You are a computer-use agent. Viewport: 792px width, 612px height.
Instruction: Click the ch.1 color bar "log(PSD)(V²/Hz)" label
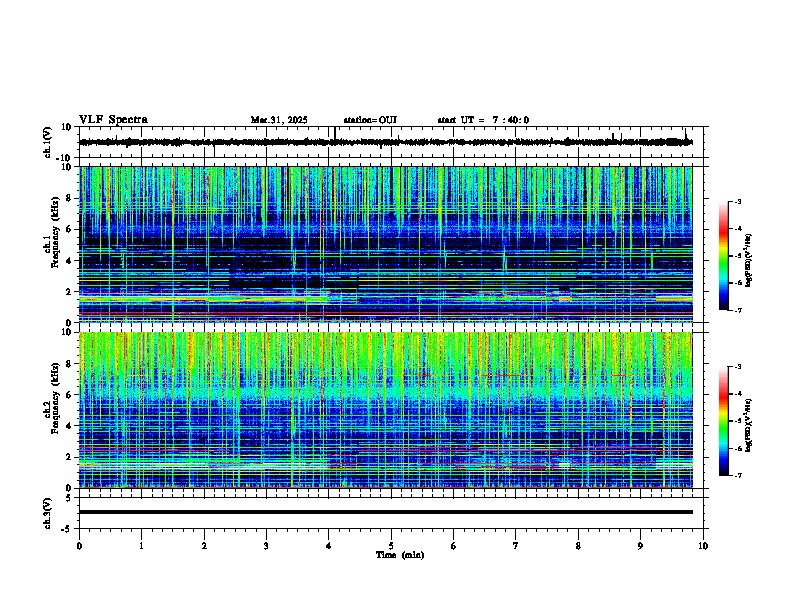[748, 261]
